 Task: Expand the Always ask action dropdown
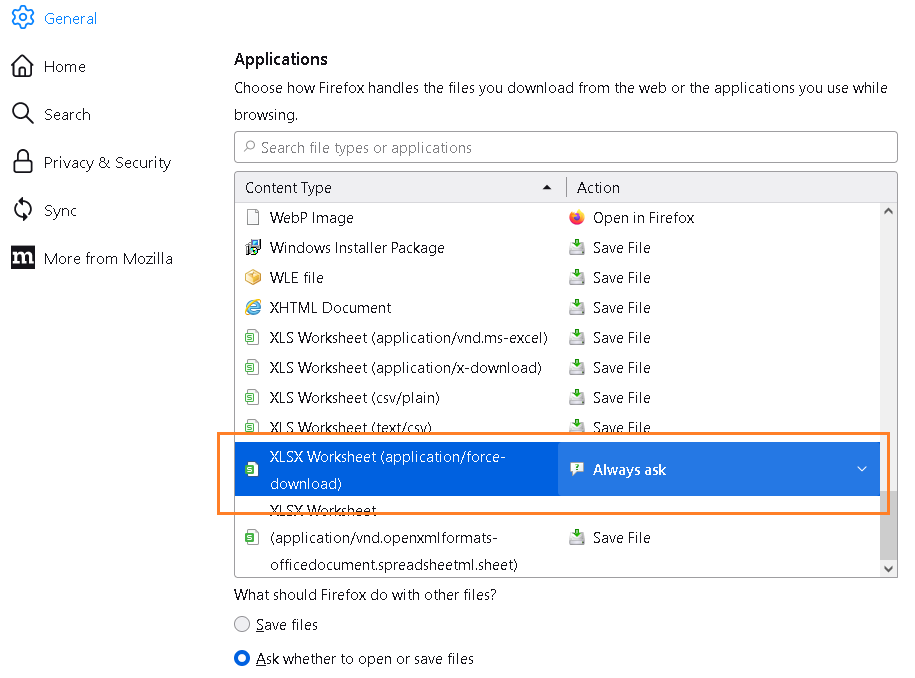click(x=861, y=470)
